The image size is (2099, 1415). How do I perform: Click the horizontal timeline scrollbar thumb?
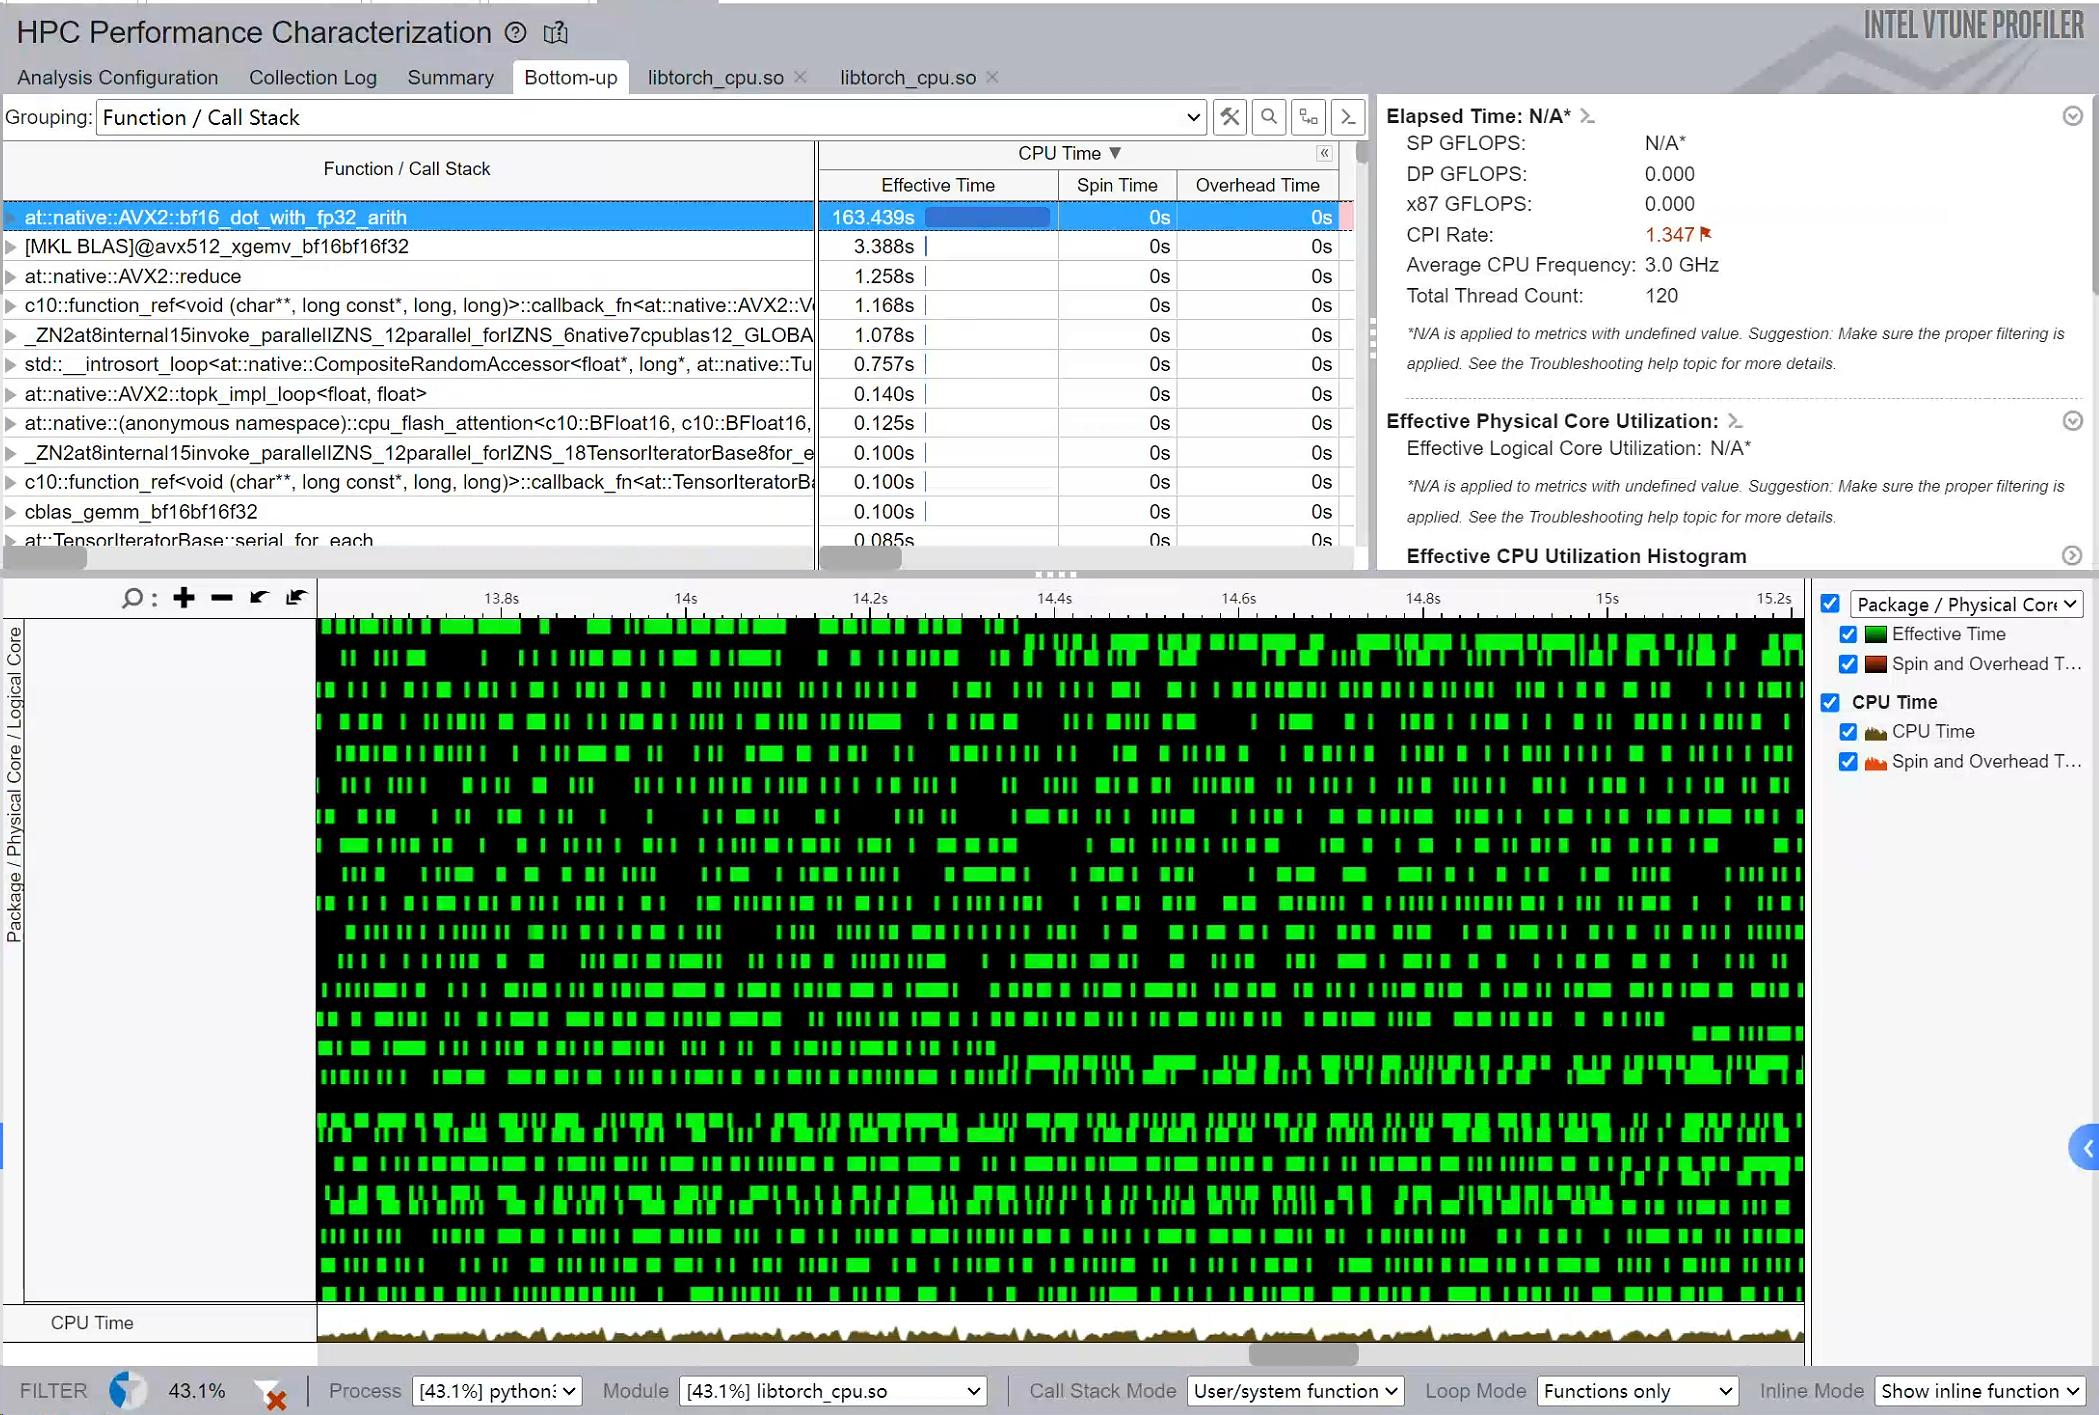pyautogui.click(x=1302, y=1354)
